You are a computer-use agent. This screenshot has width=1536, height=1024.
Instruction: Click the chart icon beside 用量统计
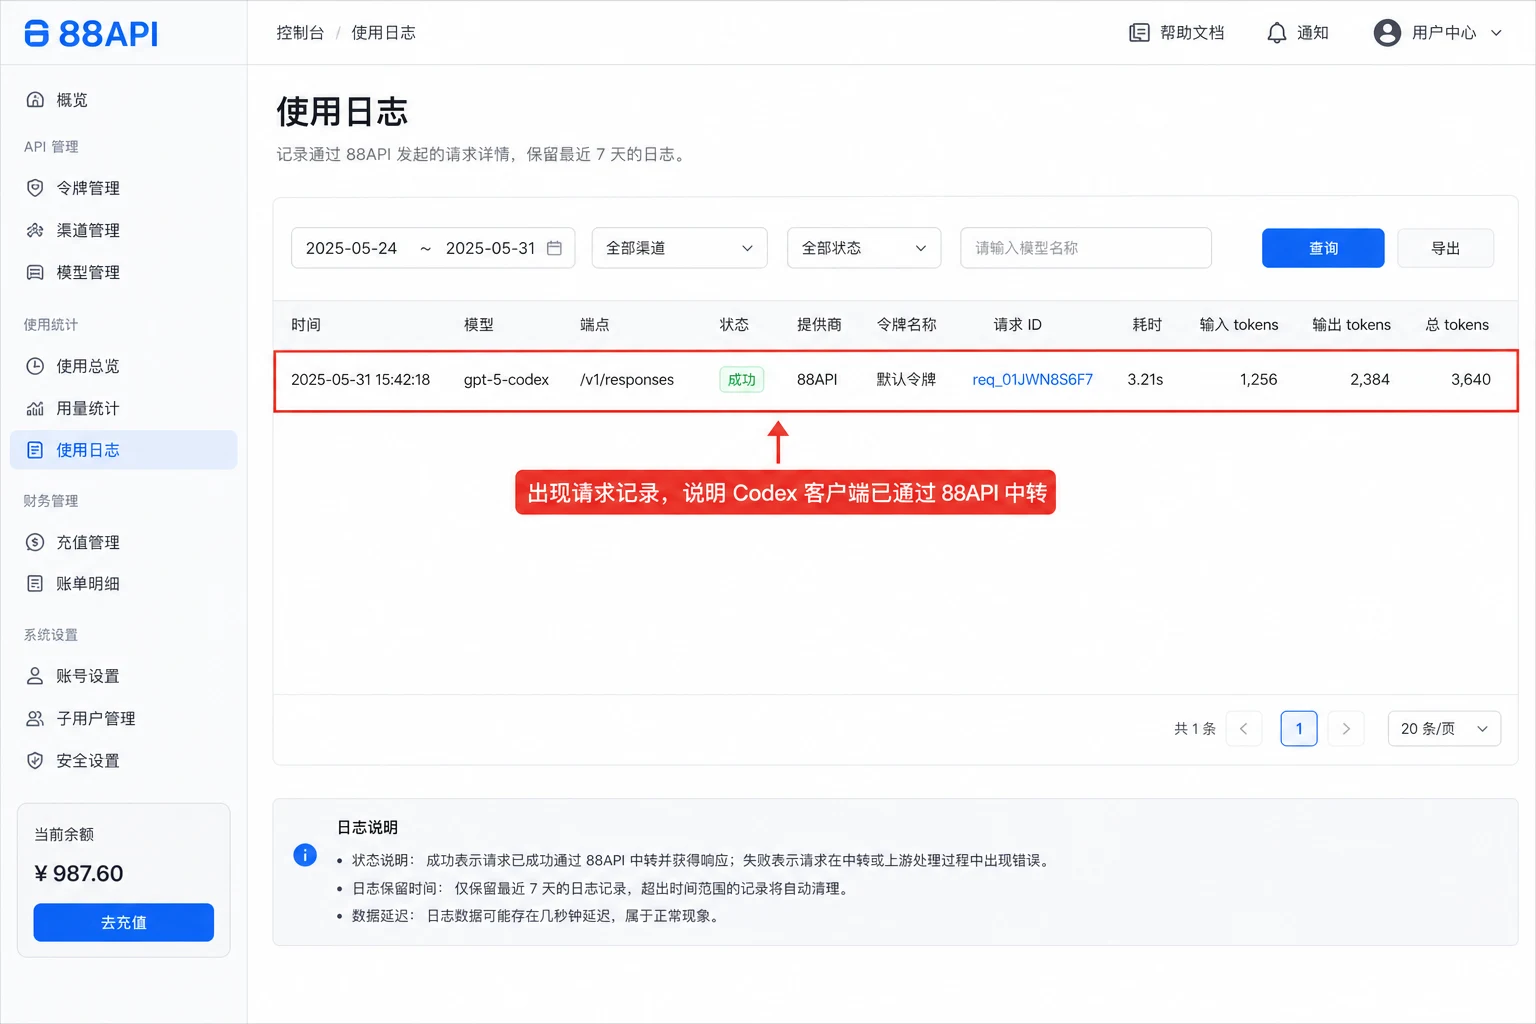(35, 408)
